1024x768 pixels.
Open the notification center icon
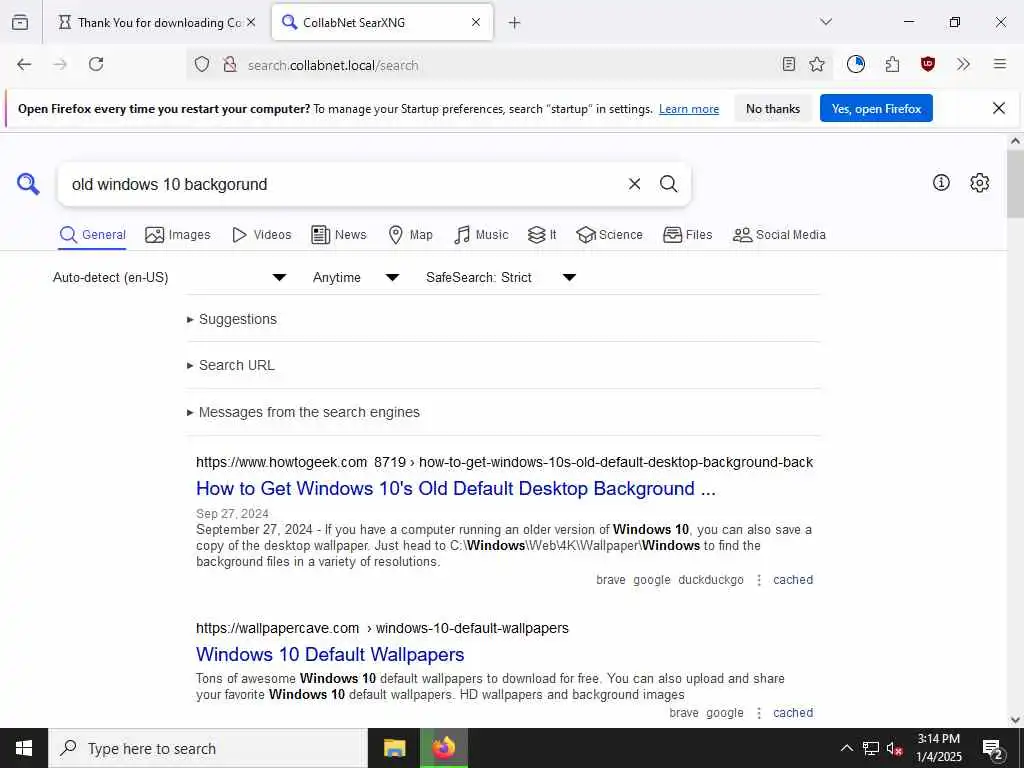992,749
